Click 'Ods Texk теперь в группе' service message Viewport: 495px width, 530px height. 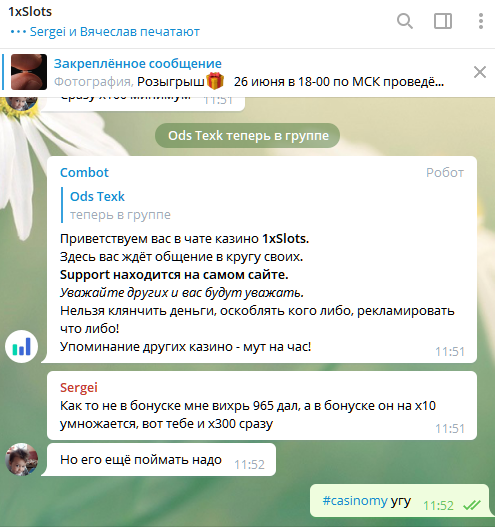coord(248,136)
